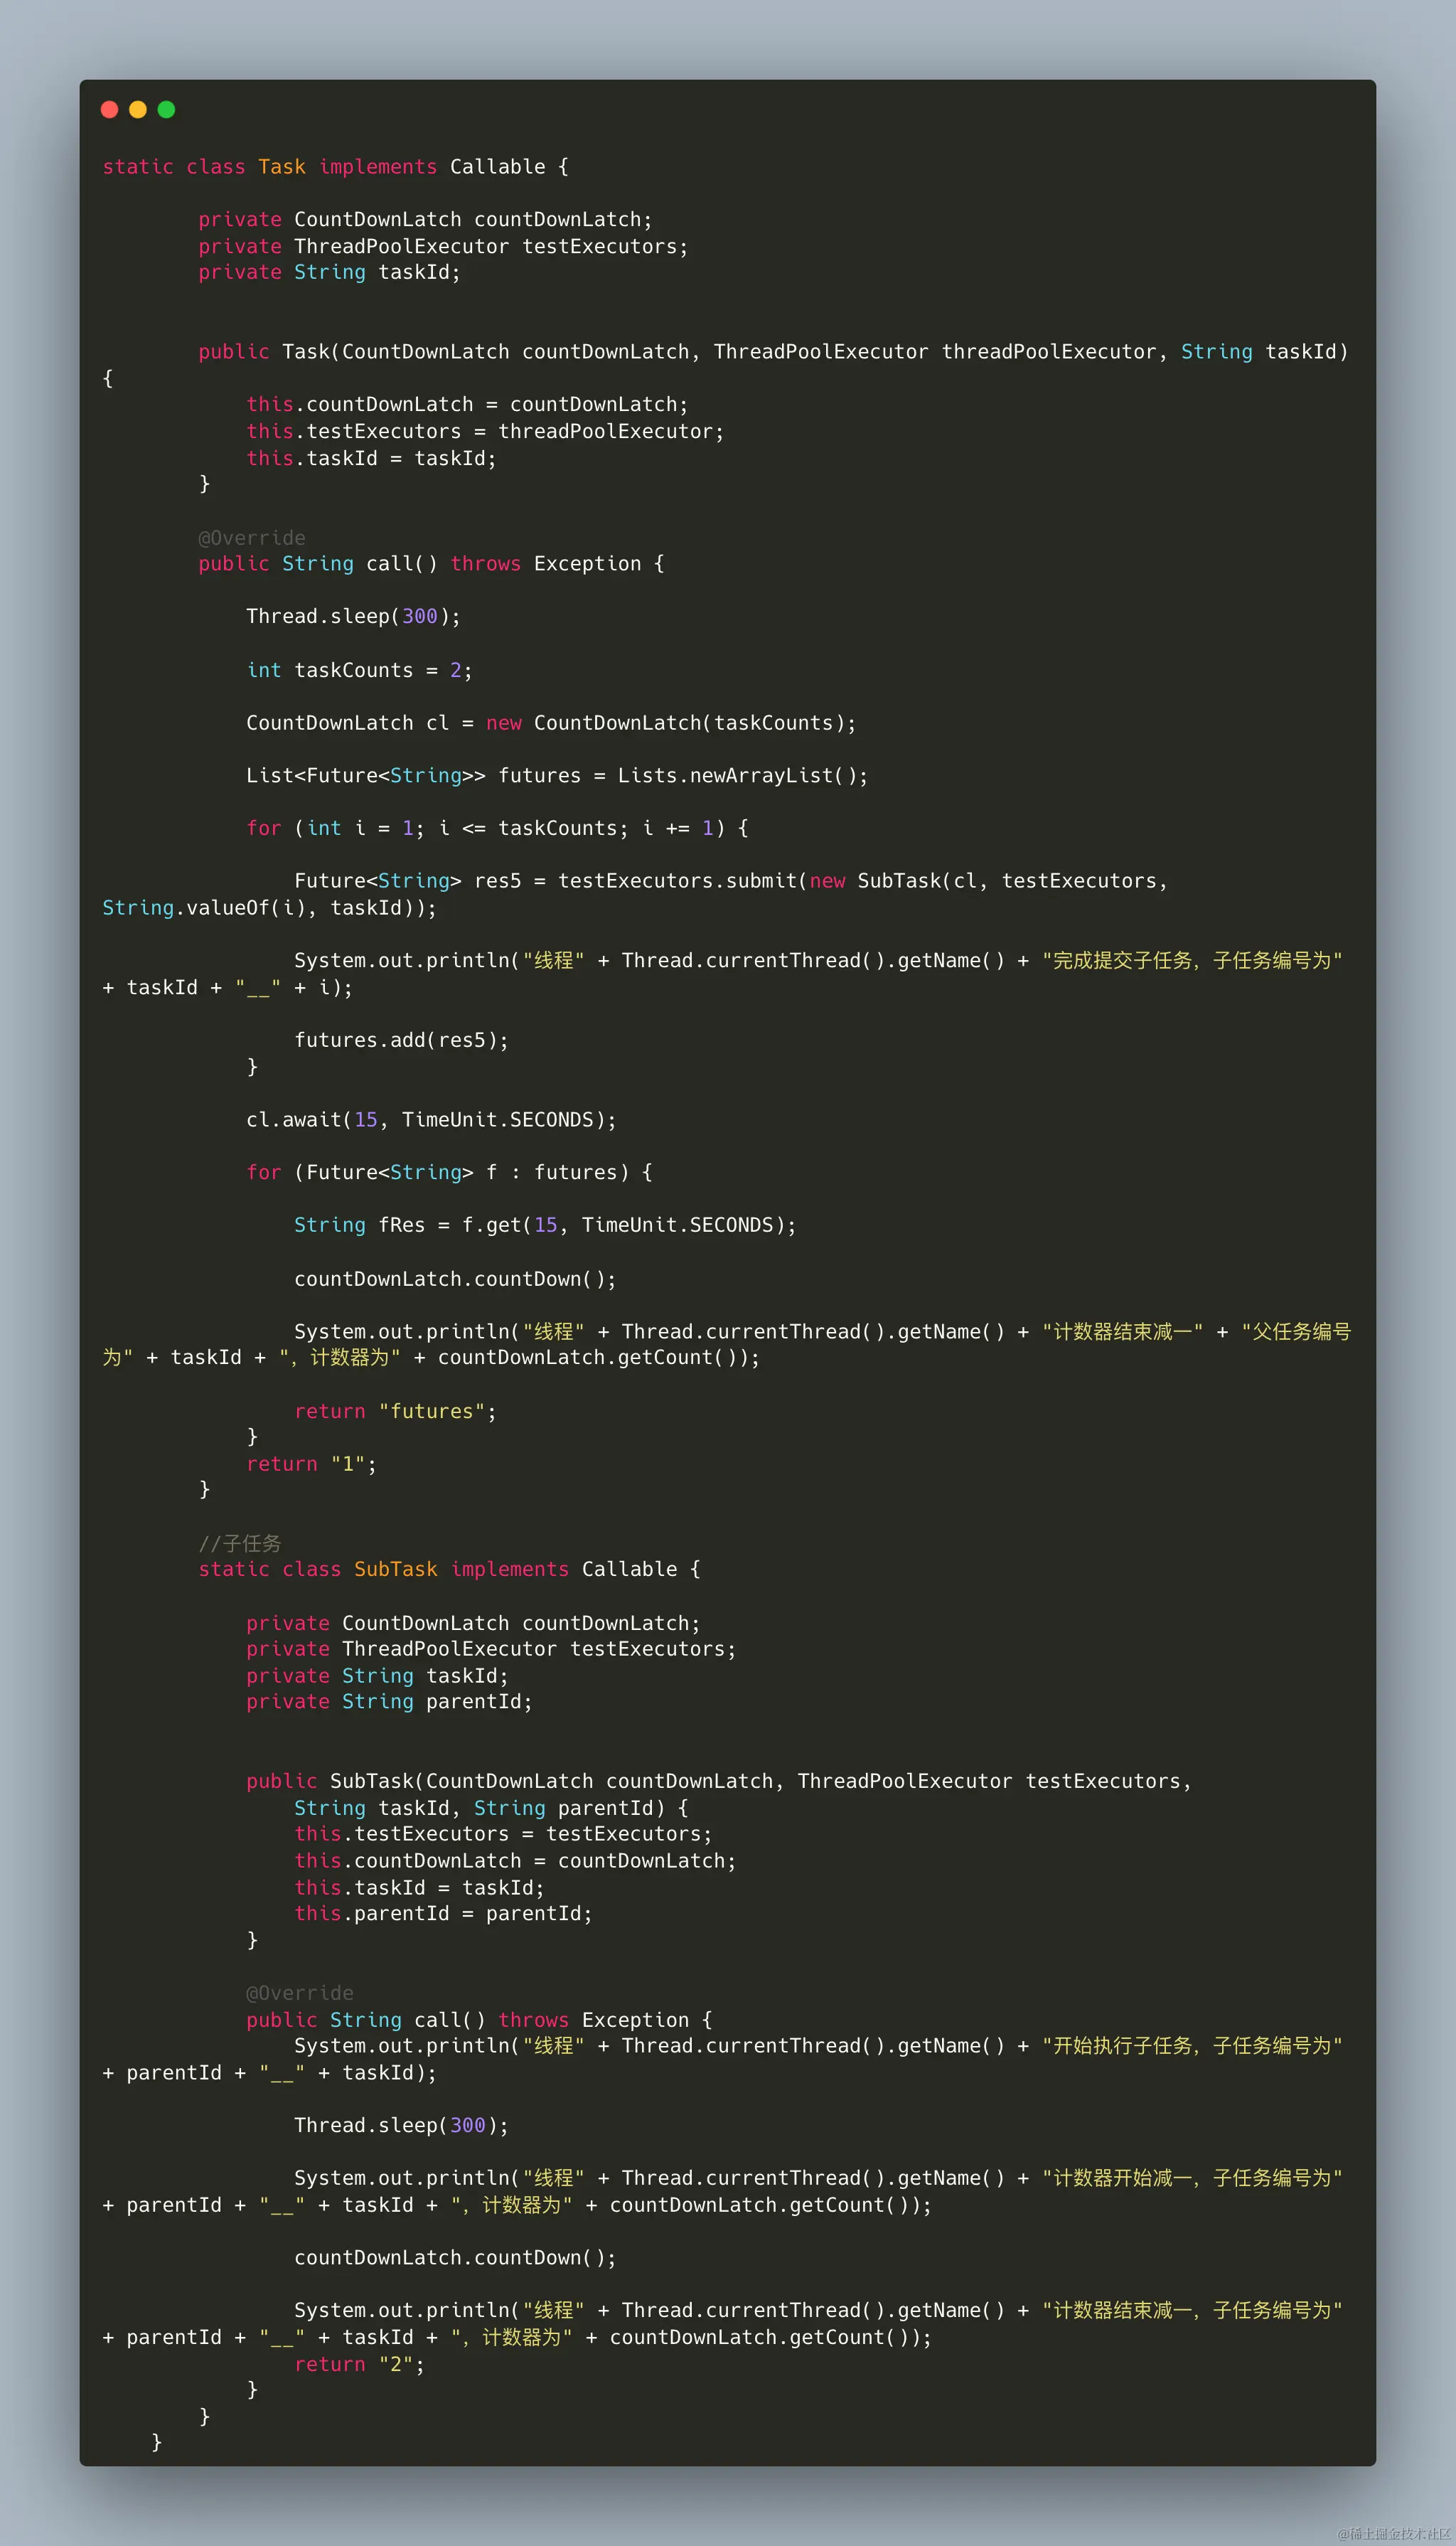Click the green maximize dot
This screenshot has width=1456, height=2546.
click(167, 110)
